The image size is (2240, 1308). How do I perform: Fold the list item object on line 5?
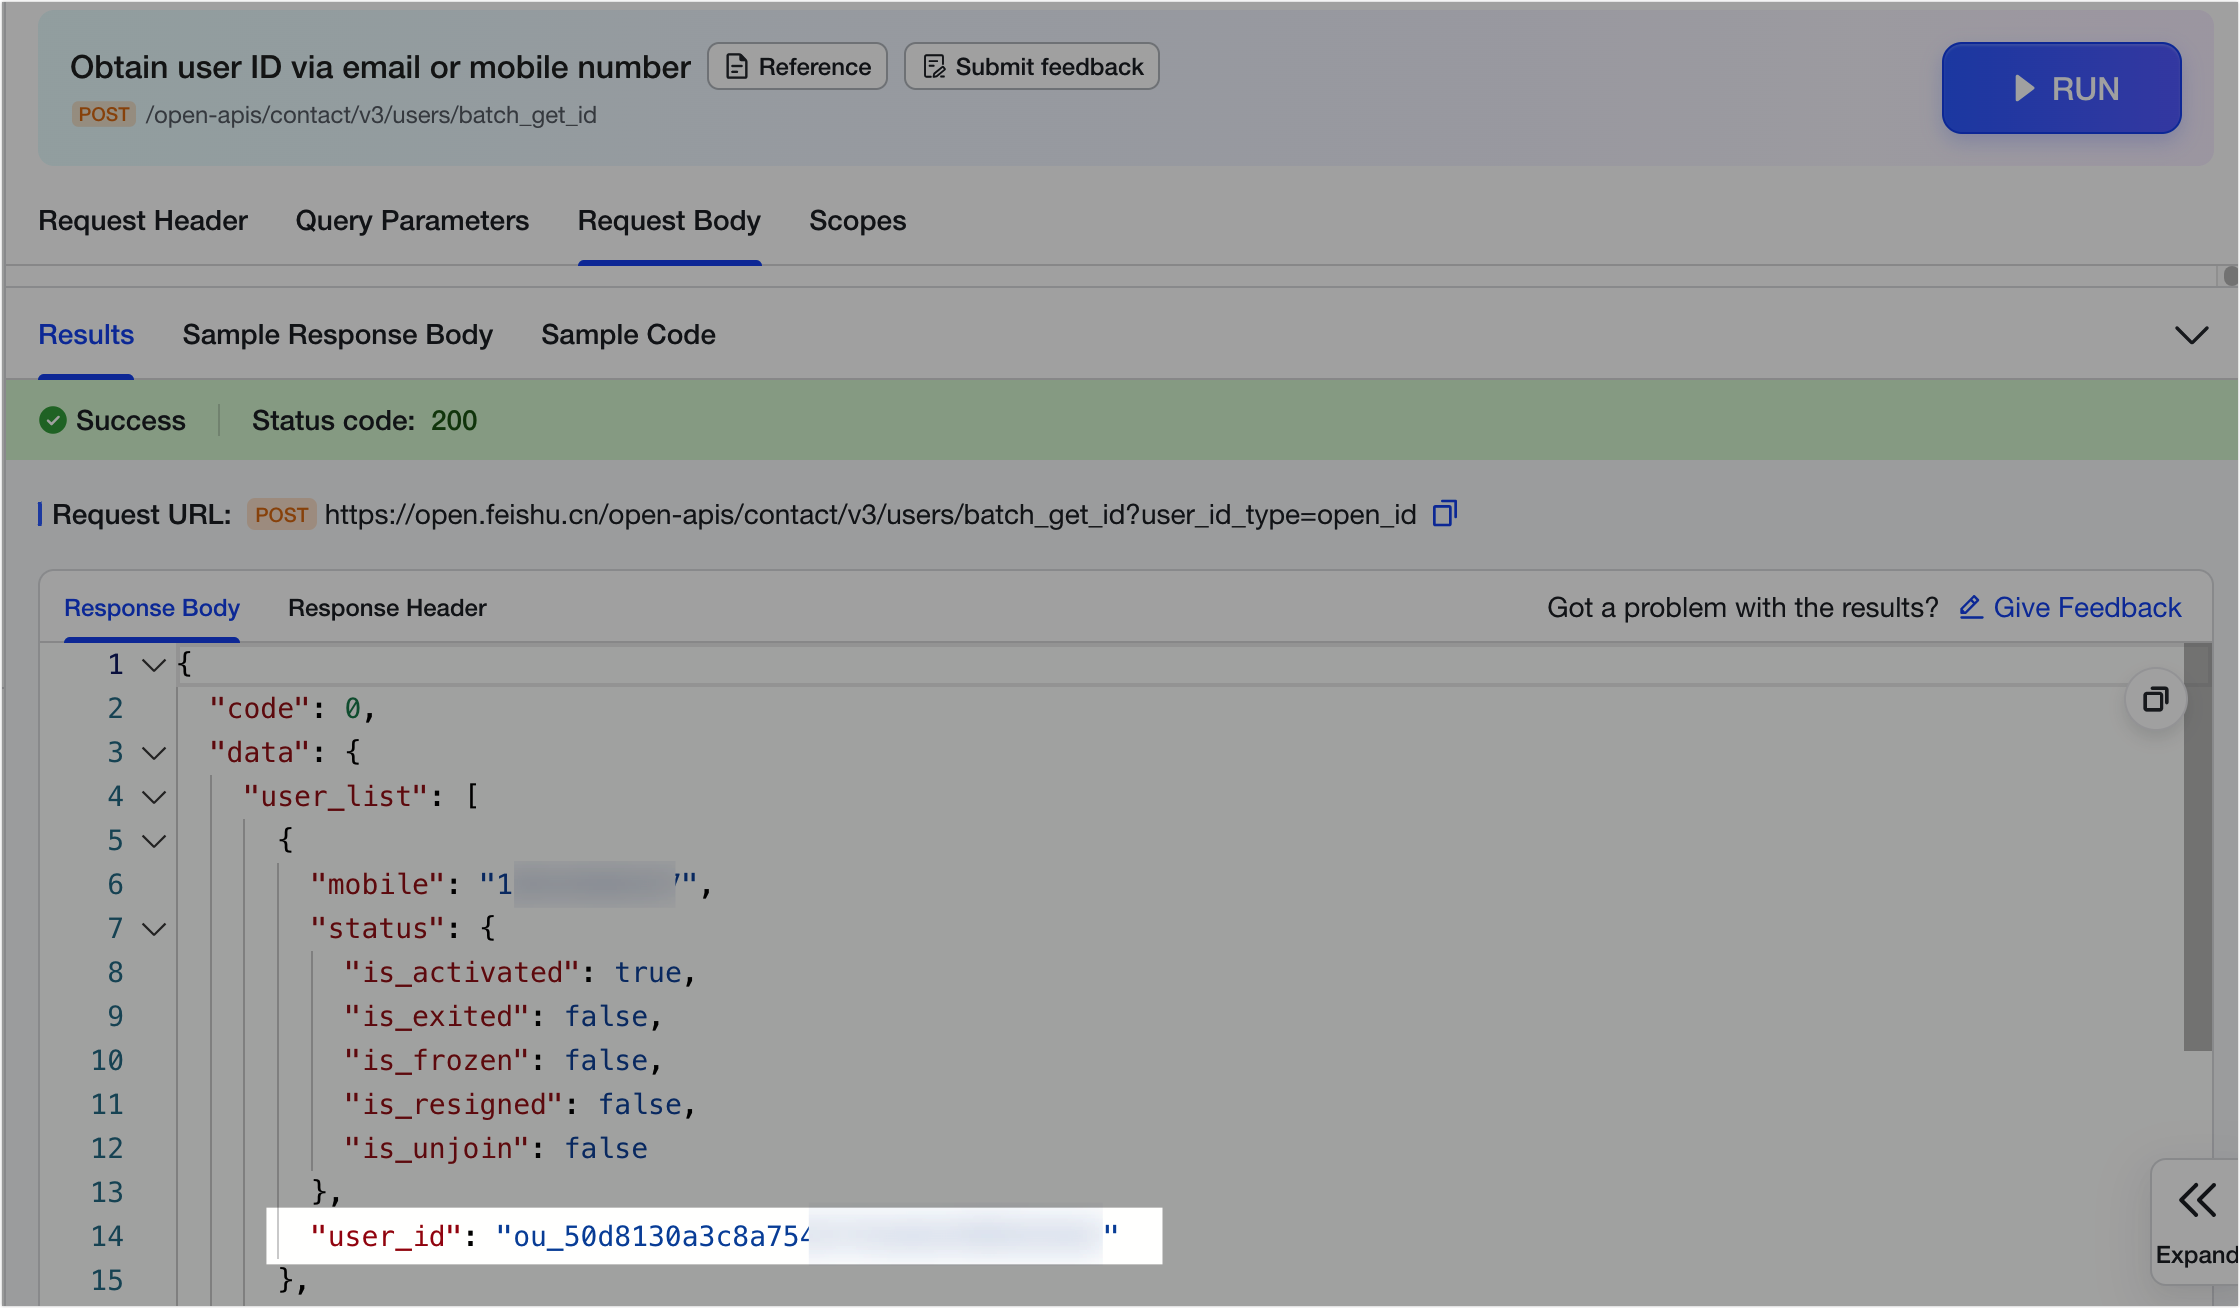click(x=153, y=841)
